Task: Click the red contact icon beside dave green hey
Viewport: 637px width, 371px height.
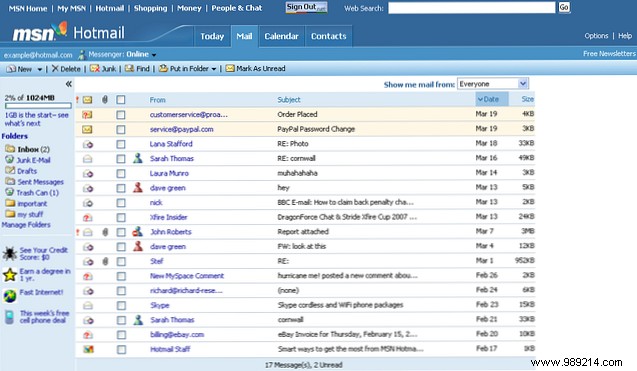Action: tap(138, 187)
